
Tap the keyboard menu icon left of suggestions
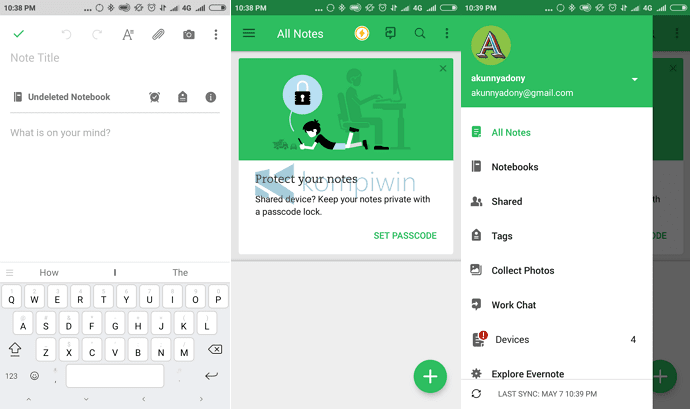(x=10, y=273)
